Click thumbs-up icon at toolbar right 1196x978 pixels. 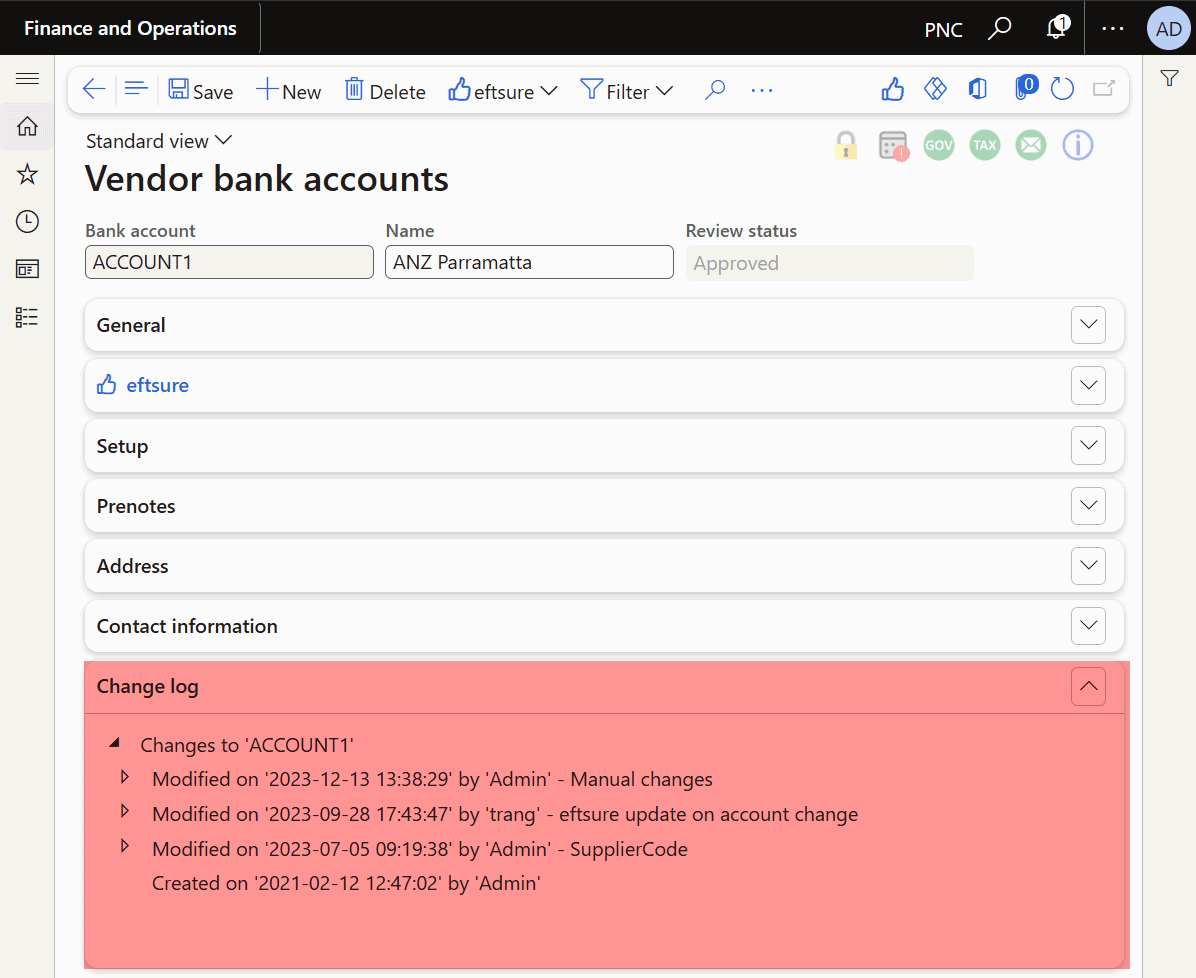(892, 89)
